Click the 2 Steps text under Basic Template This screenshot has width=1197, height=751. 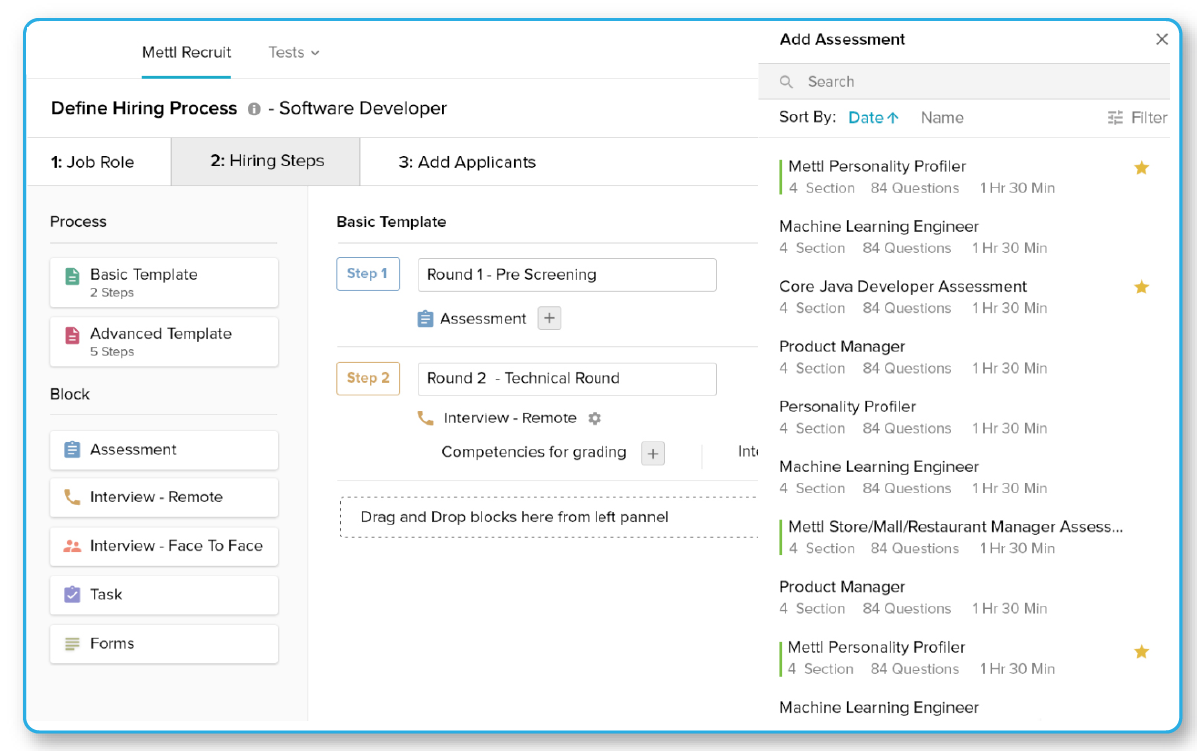111,293
